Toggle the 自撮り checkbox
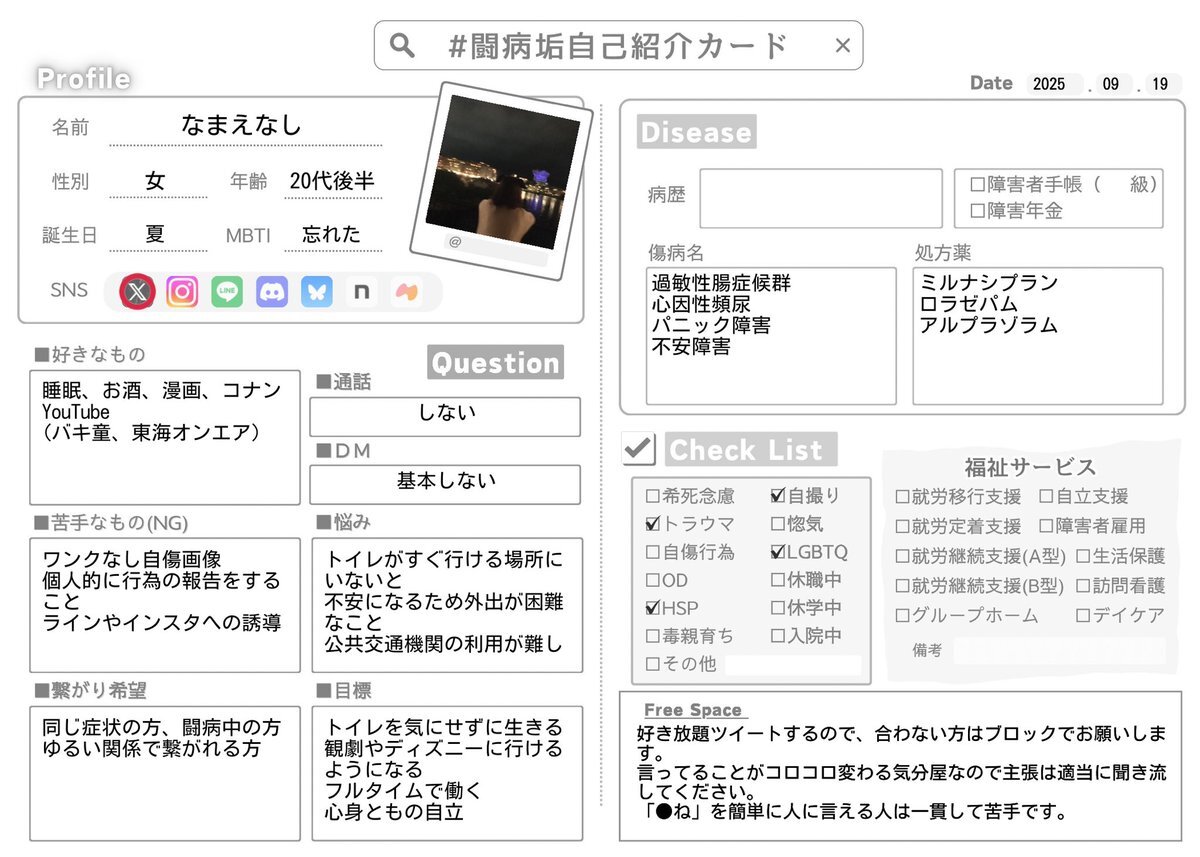 point(778,496)
